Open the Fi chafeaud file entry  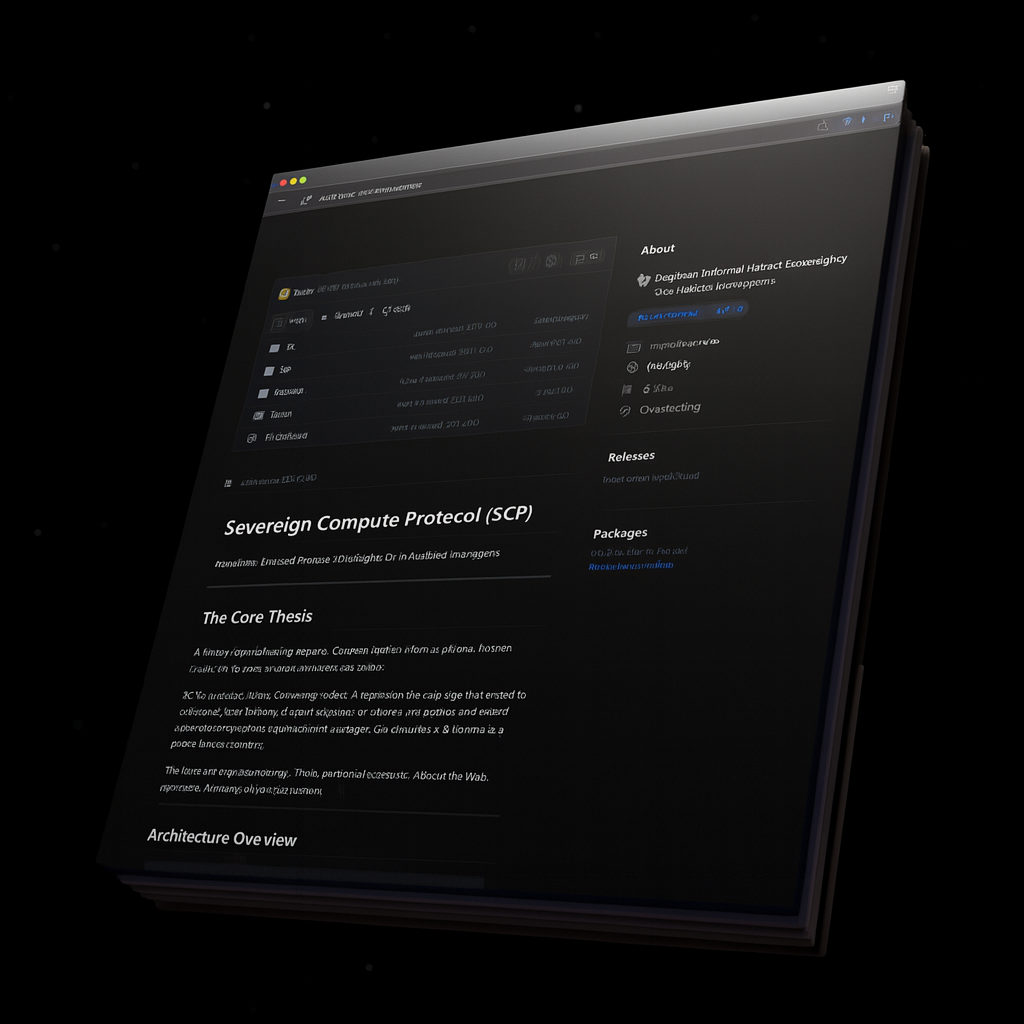click(285, 437)
